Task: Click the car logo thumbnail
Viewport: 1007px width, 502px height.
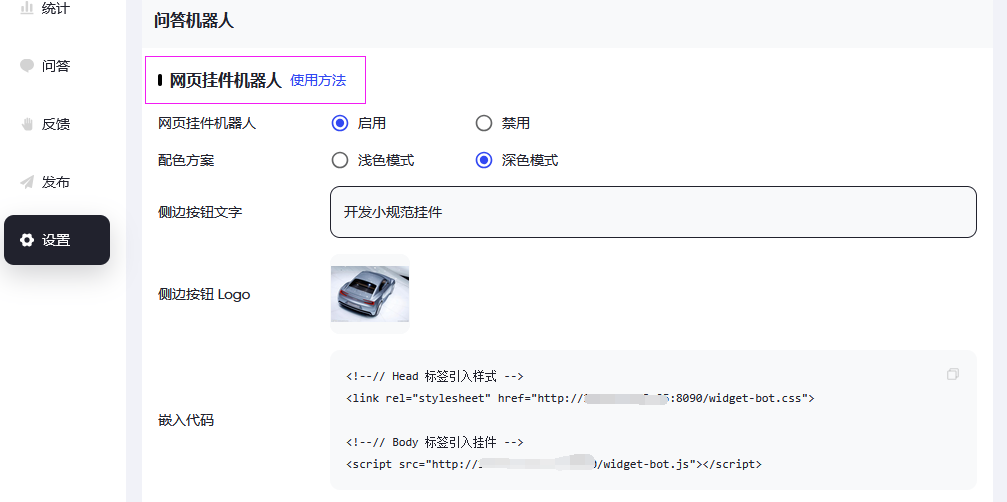Action: pos(370,294)
